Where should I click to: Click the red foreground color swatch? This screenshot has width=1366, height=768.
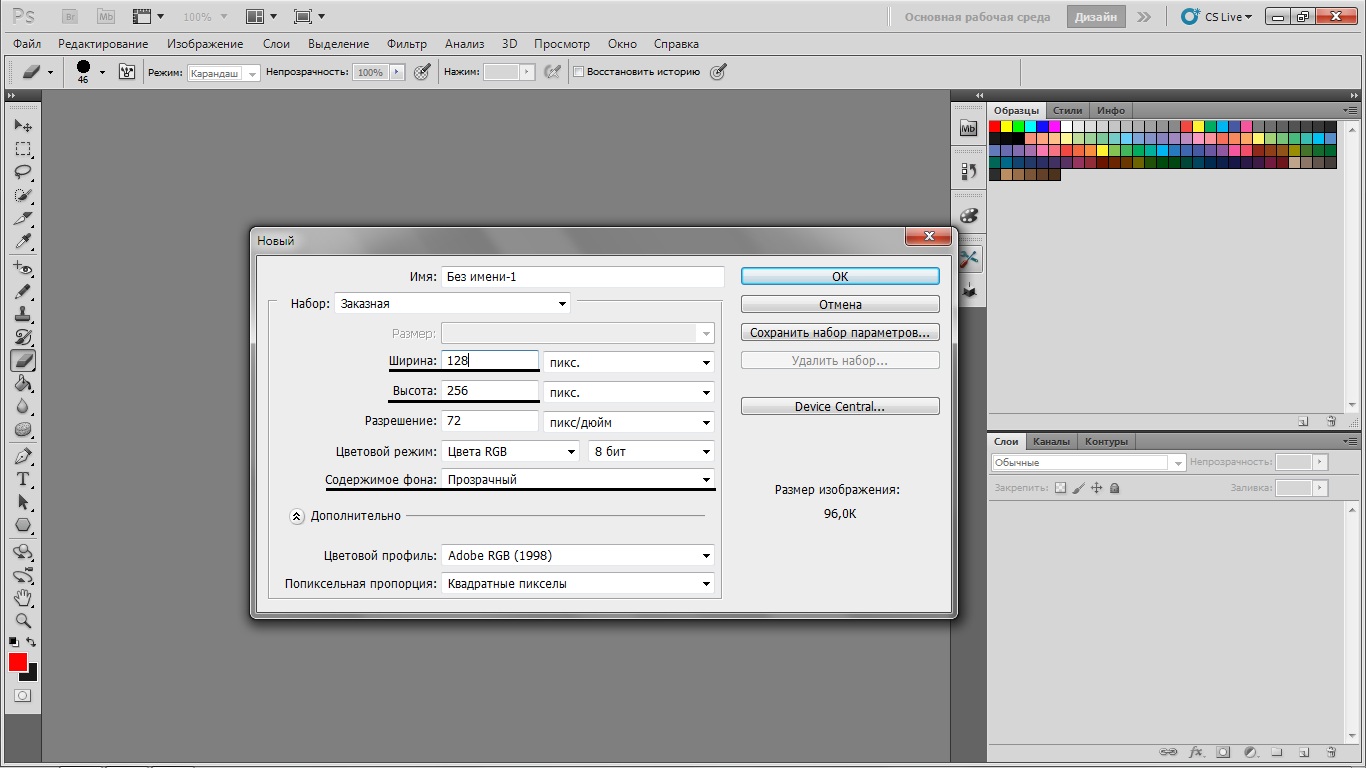pos(18,662)
